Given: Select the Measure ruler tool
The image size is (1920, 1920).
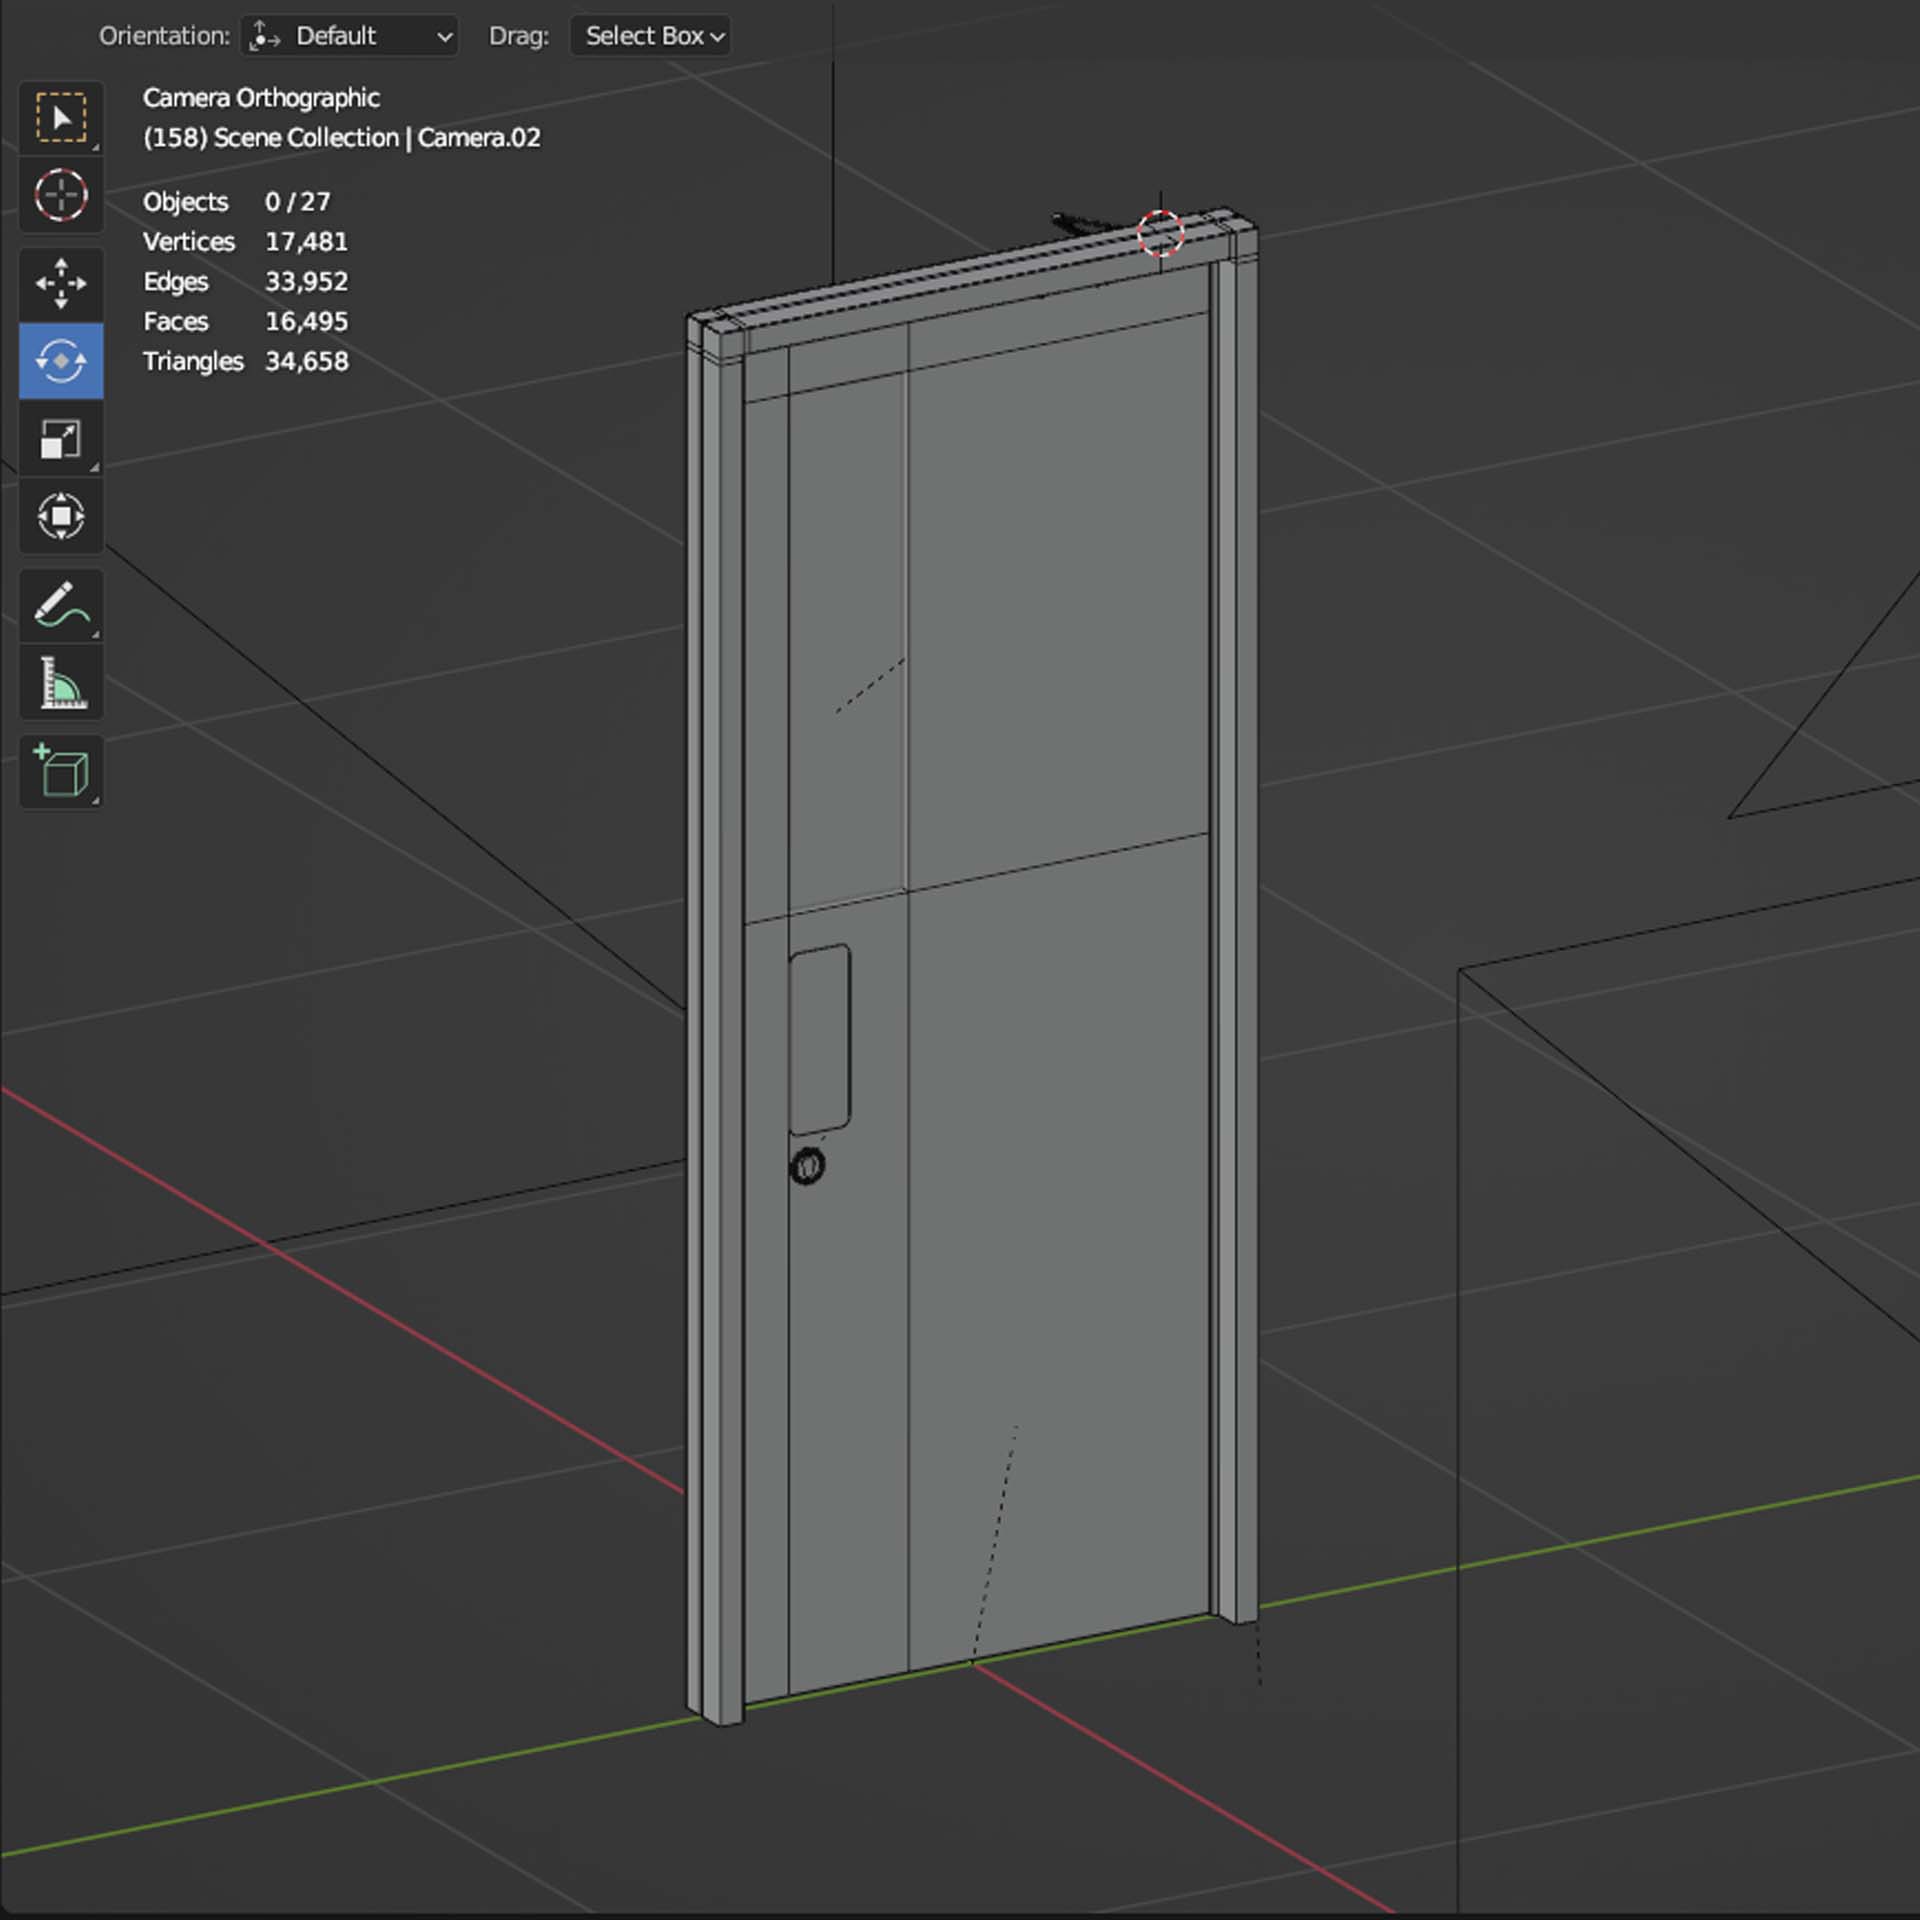Looking at the screenshot, I should [61, 683].
